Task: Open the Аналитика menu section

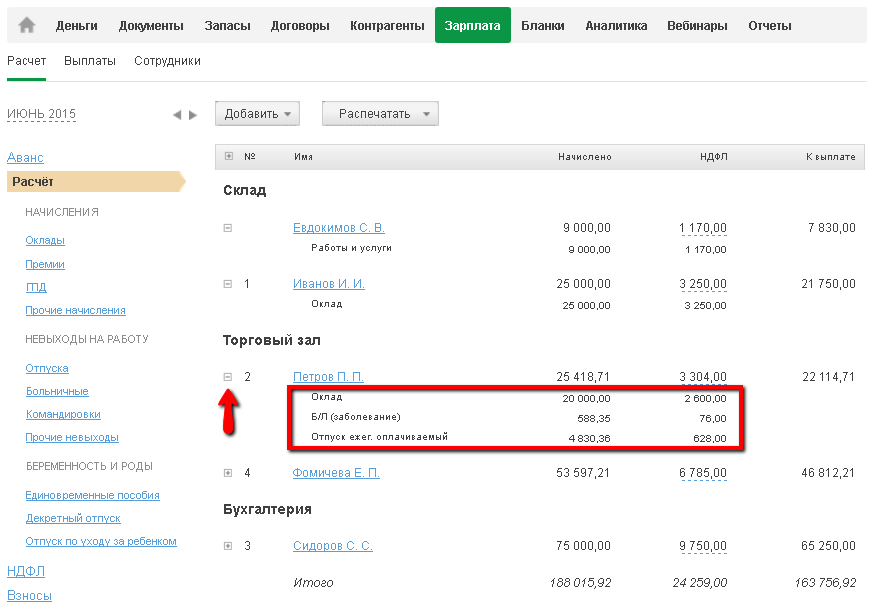Action: 616,26
